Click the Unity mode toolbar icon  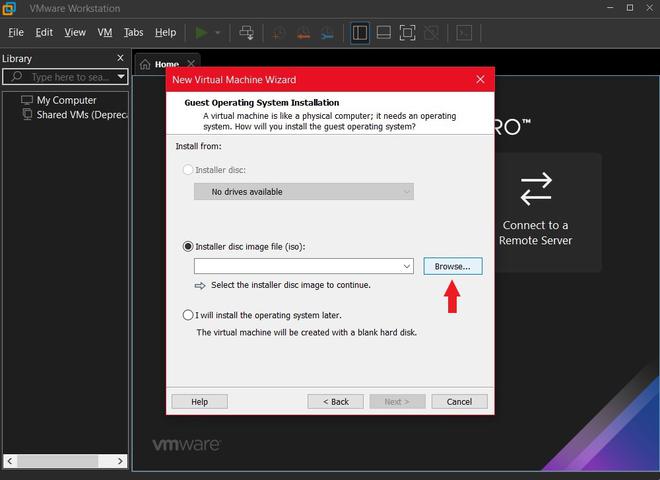click(x=431, y=32)
